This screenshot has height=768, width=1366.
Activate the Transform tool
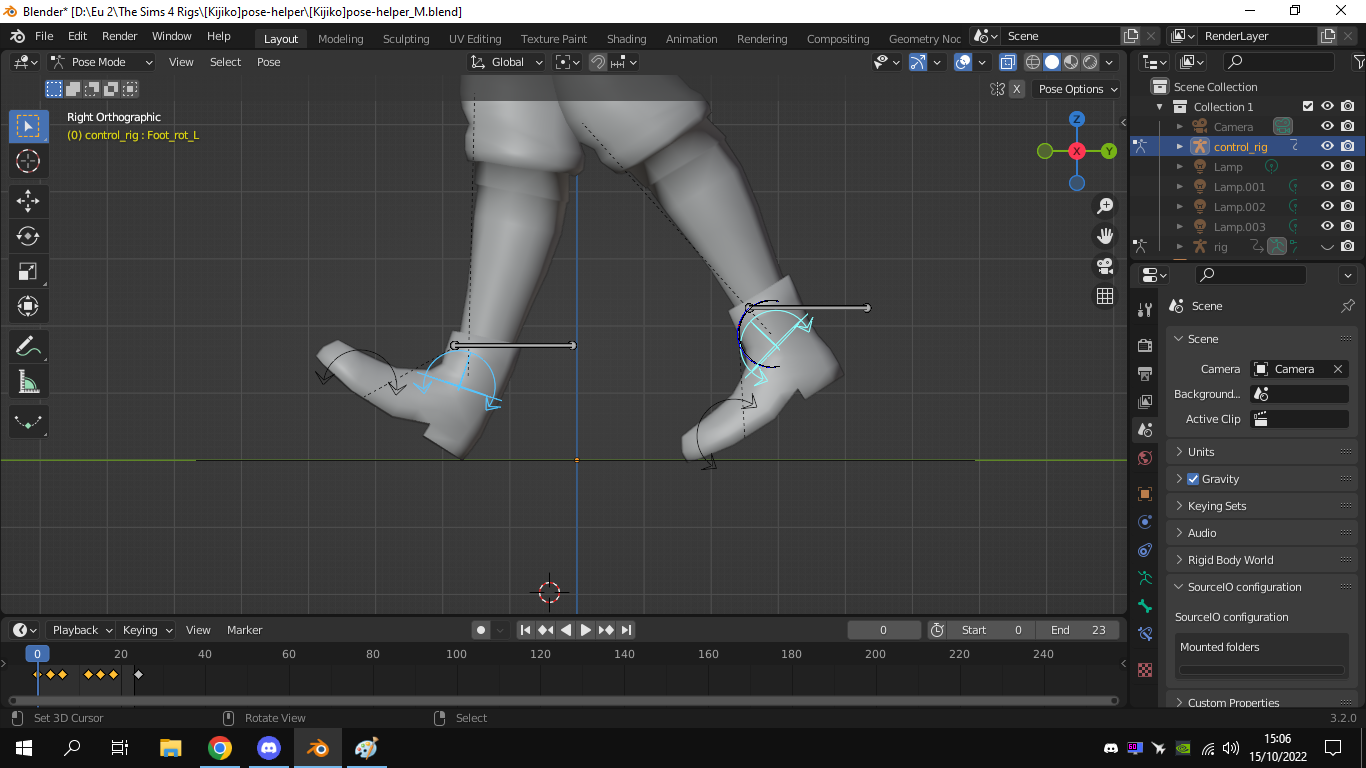pos(28,306)
